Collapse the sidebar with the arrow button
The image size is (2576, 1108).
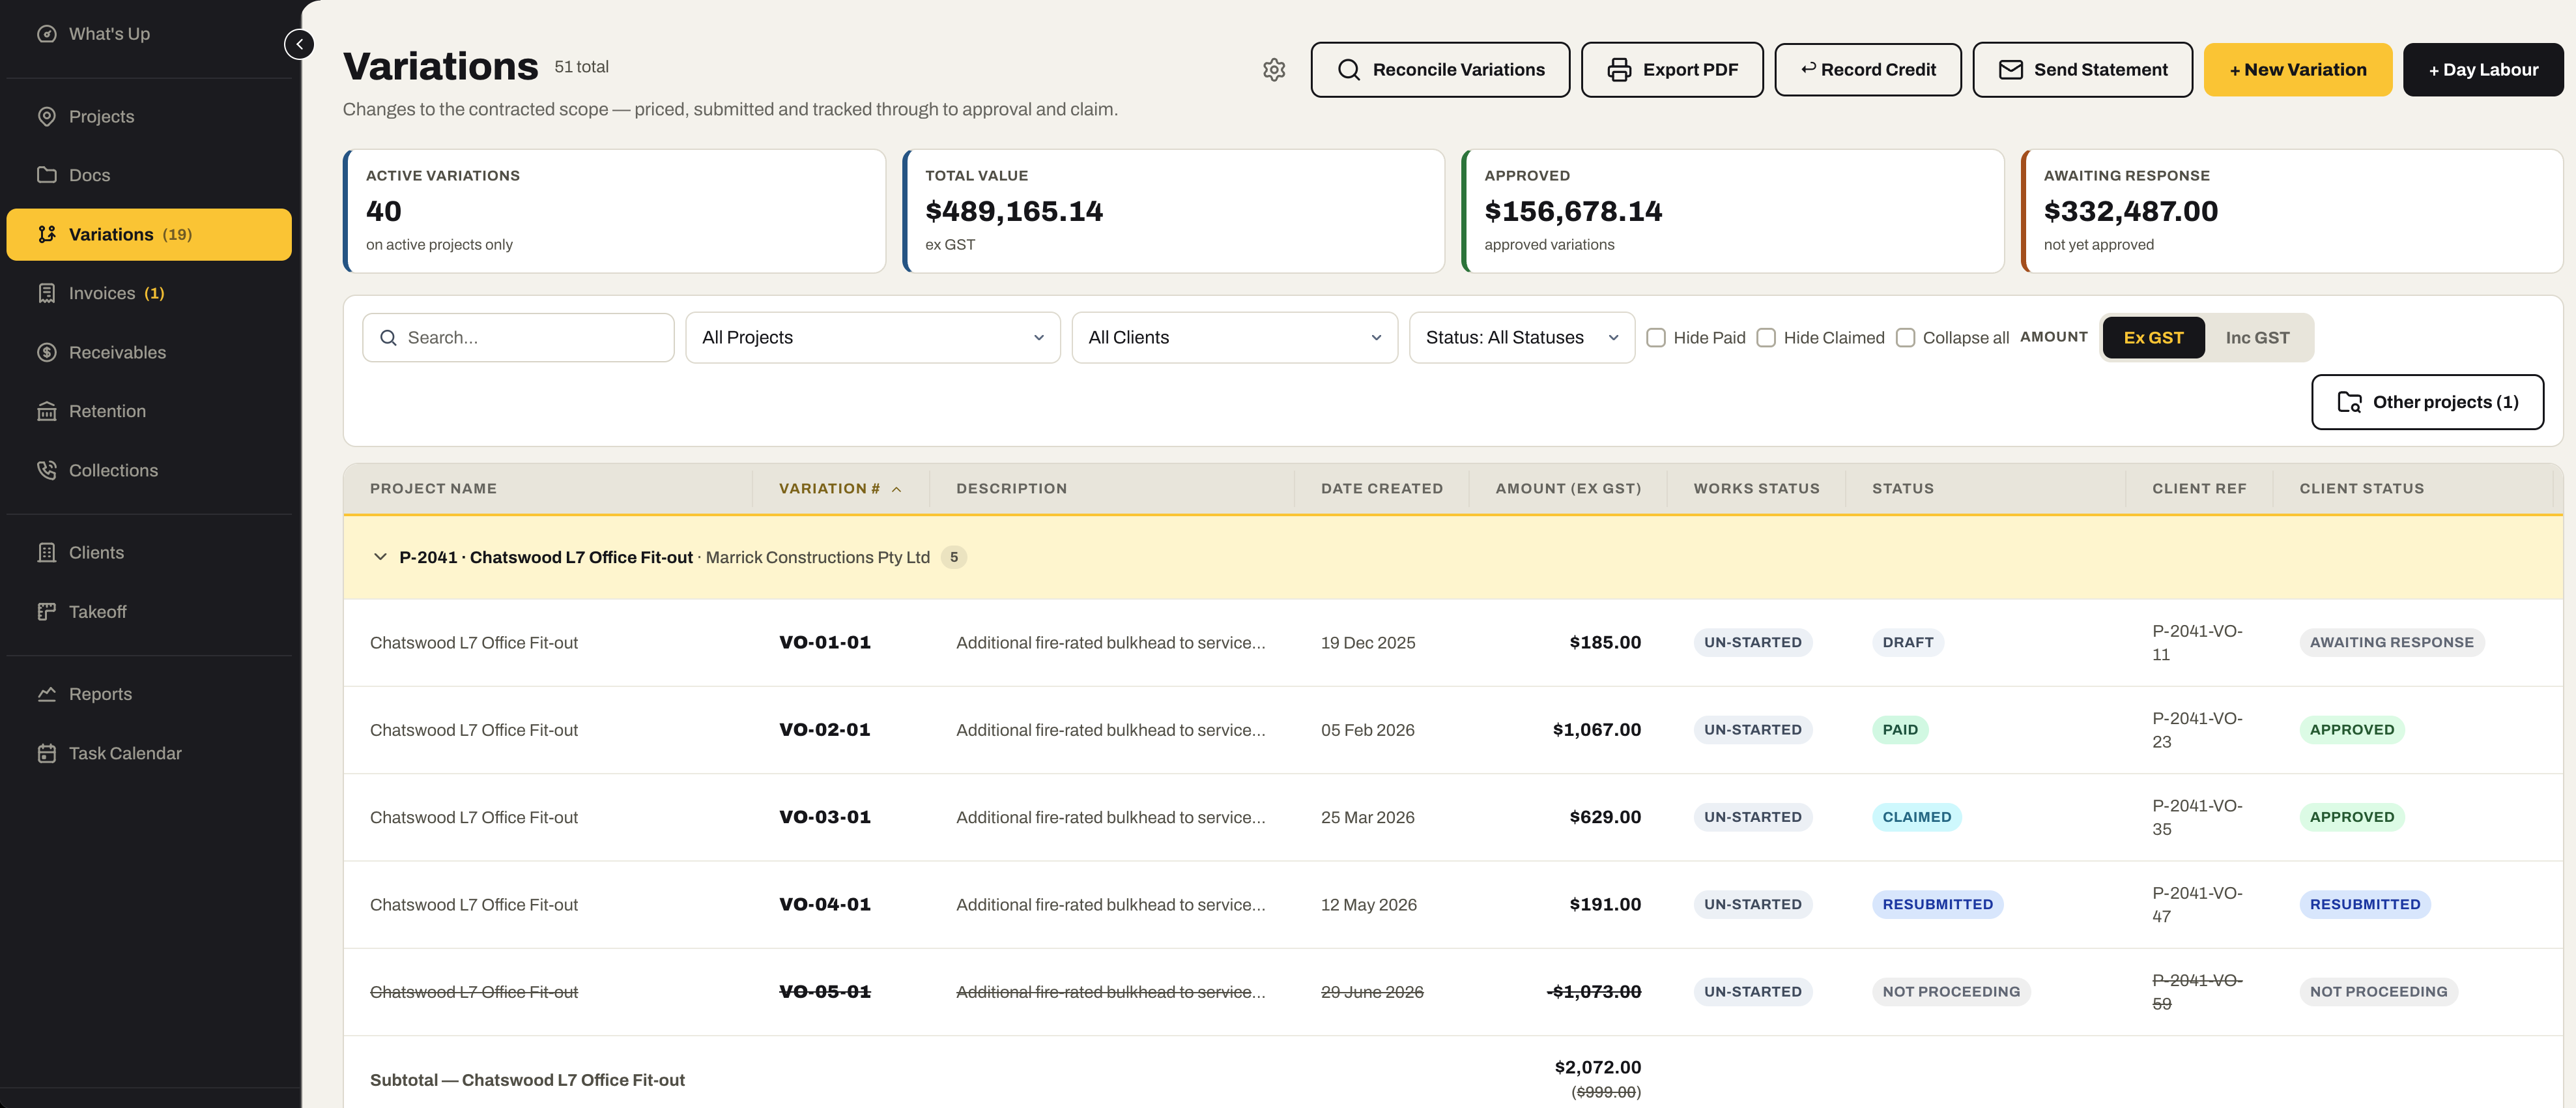pos(299,44)
